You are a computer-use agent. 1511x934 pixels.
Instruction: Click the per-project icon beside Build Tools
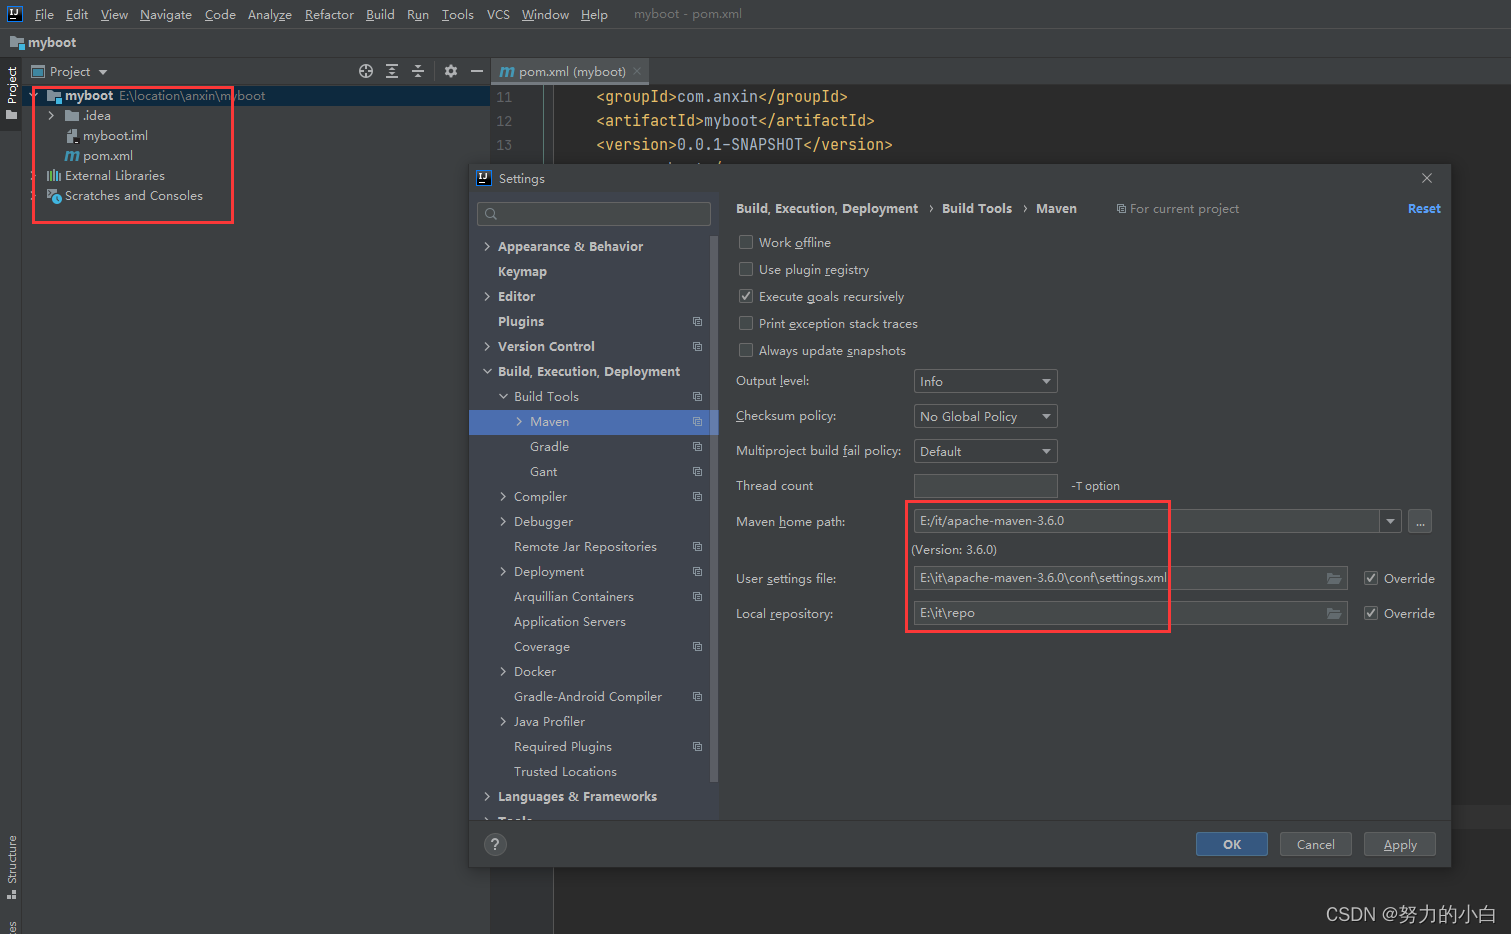[697, 397]
